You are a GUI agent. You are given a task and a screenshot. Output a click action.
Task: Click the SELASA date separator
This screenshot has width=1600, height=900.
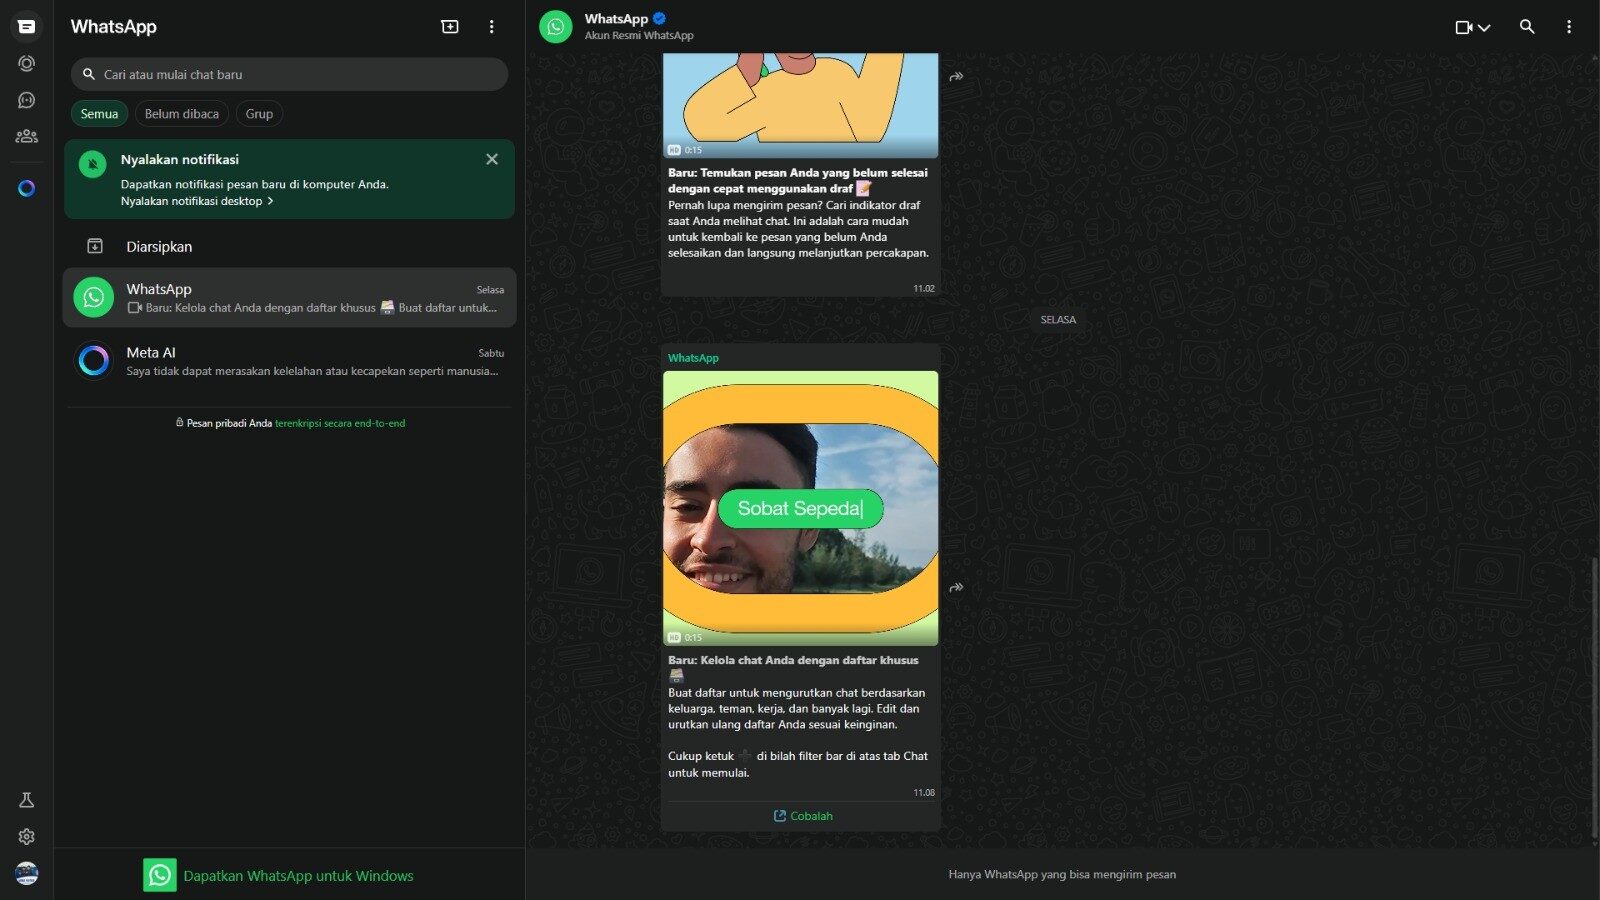1058,320
